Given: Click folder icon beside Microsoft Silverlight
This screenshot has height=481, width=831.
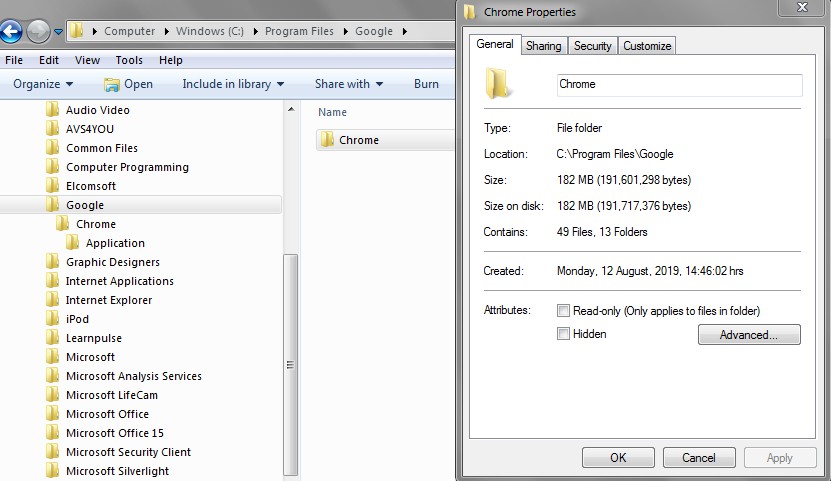Looking at the screenshot, I should 52,470.
